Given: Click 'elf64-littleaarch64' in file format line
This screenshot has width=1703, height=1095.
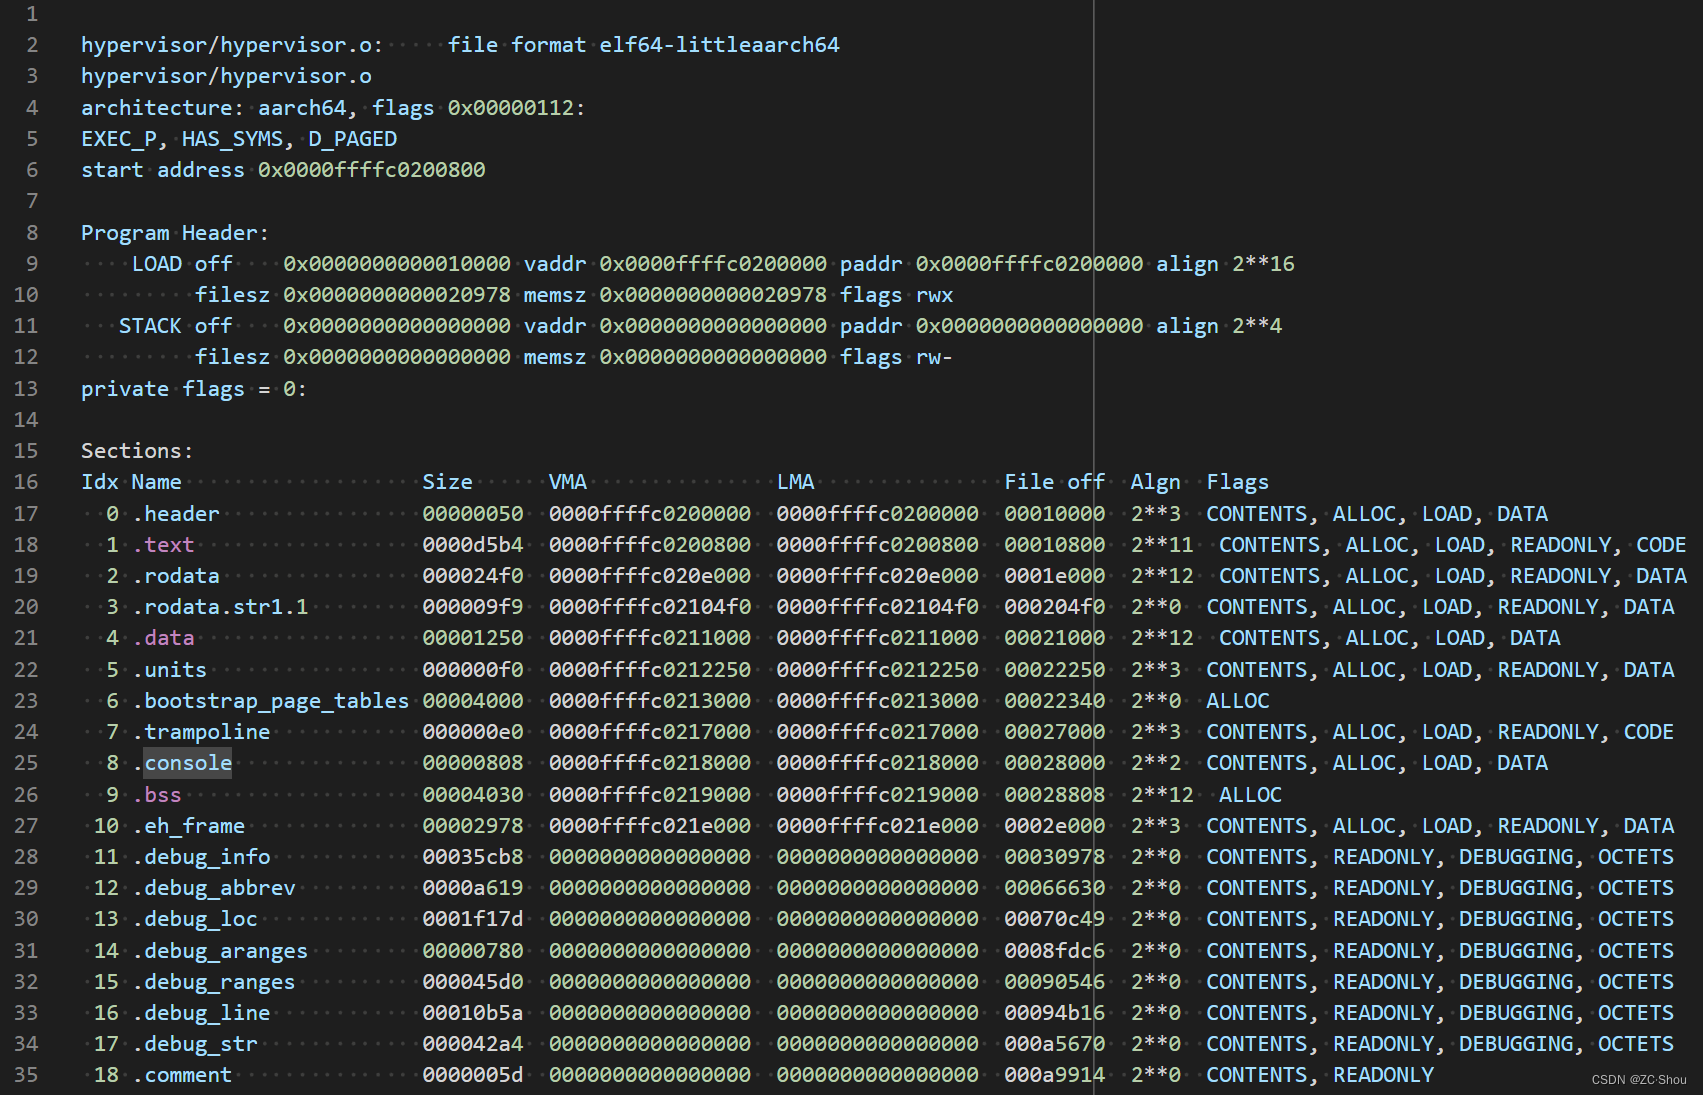Looking at the screenshot, I should pyautogui.click(x=719, y=44).
